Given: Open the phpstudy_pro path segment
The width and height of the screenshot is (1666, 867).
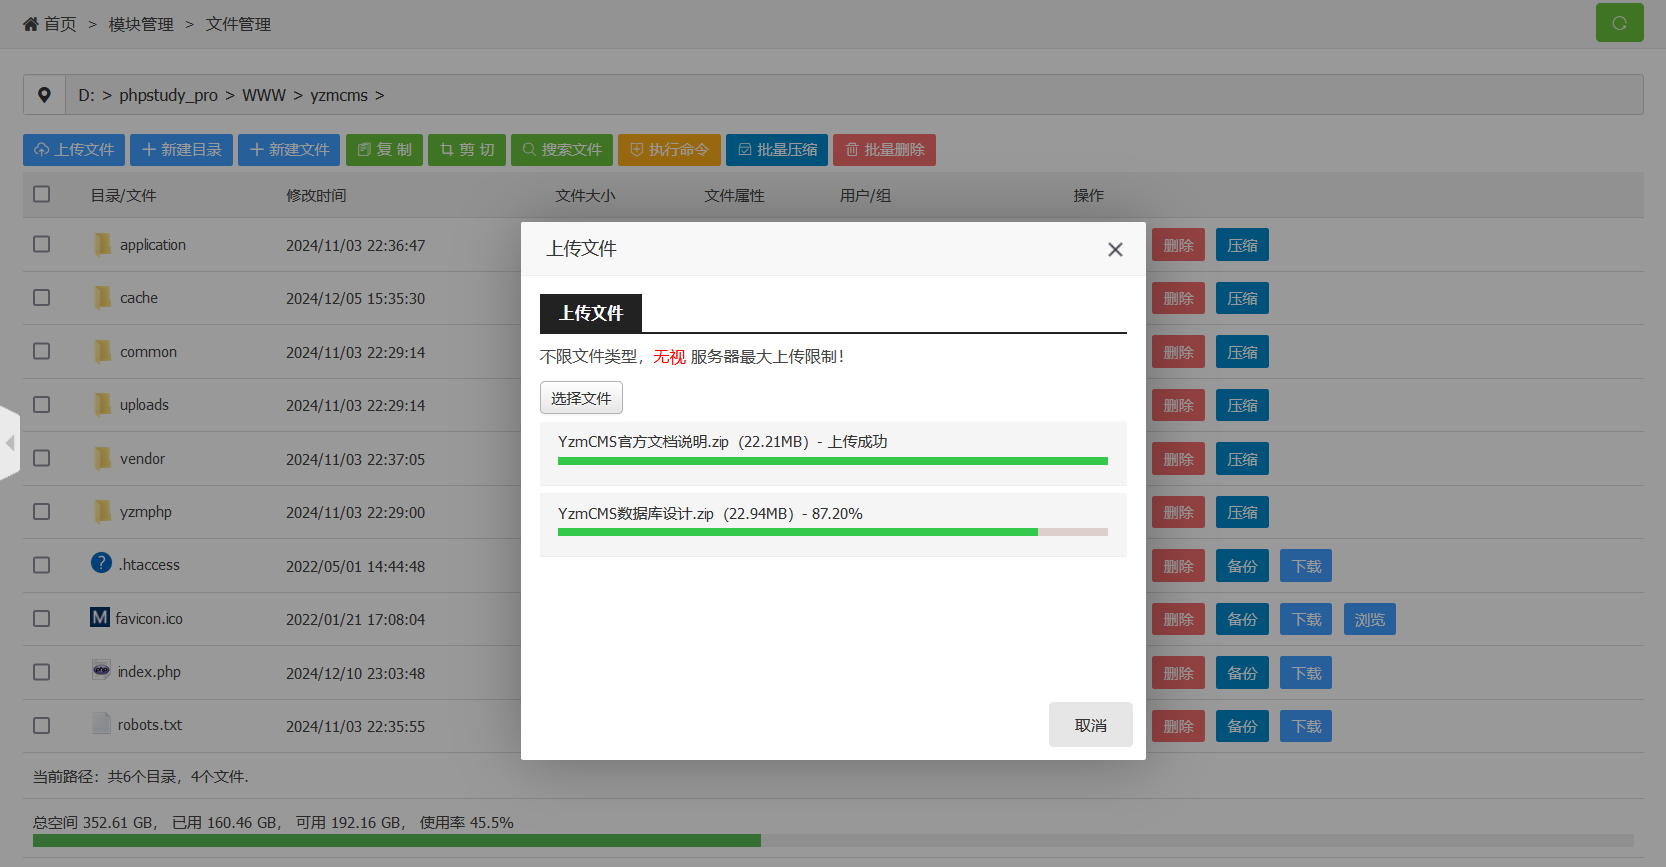Looking at the screenshot, I should click(x=168, y=95).
